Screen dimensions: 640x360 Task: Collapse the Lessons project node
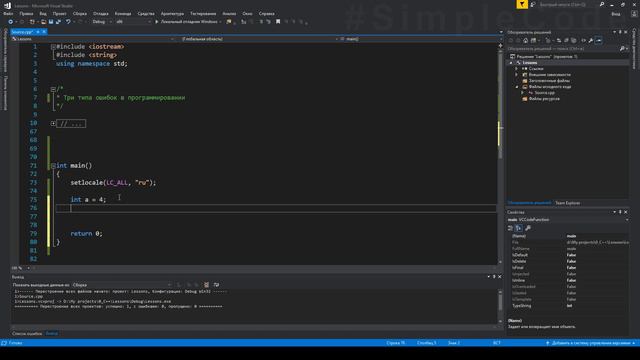pyautogui.click(x=511, y=63)
